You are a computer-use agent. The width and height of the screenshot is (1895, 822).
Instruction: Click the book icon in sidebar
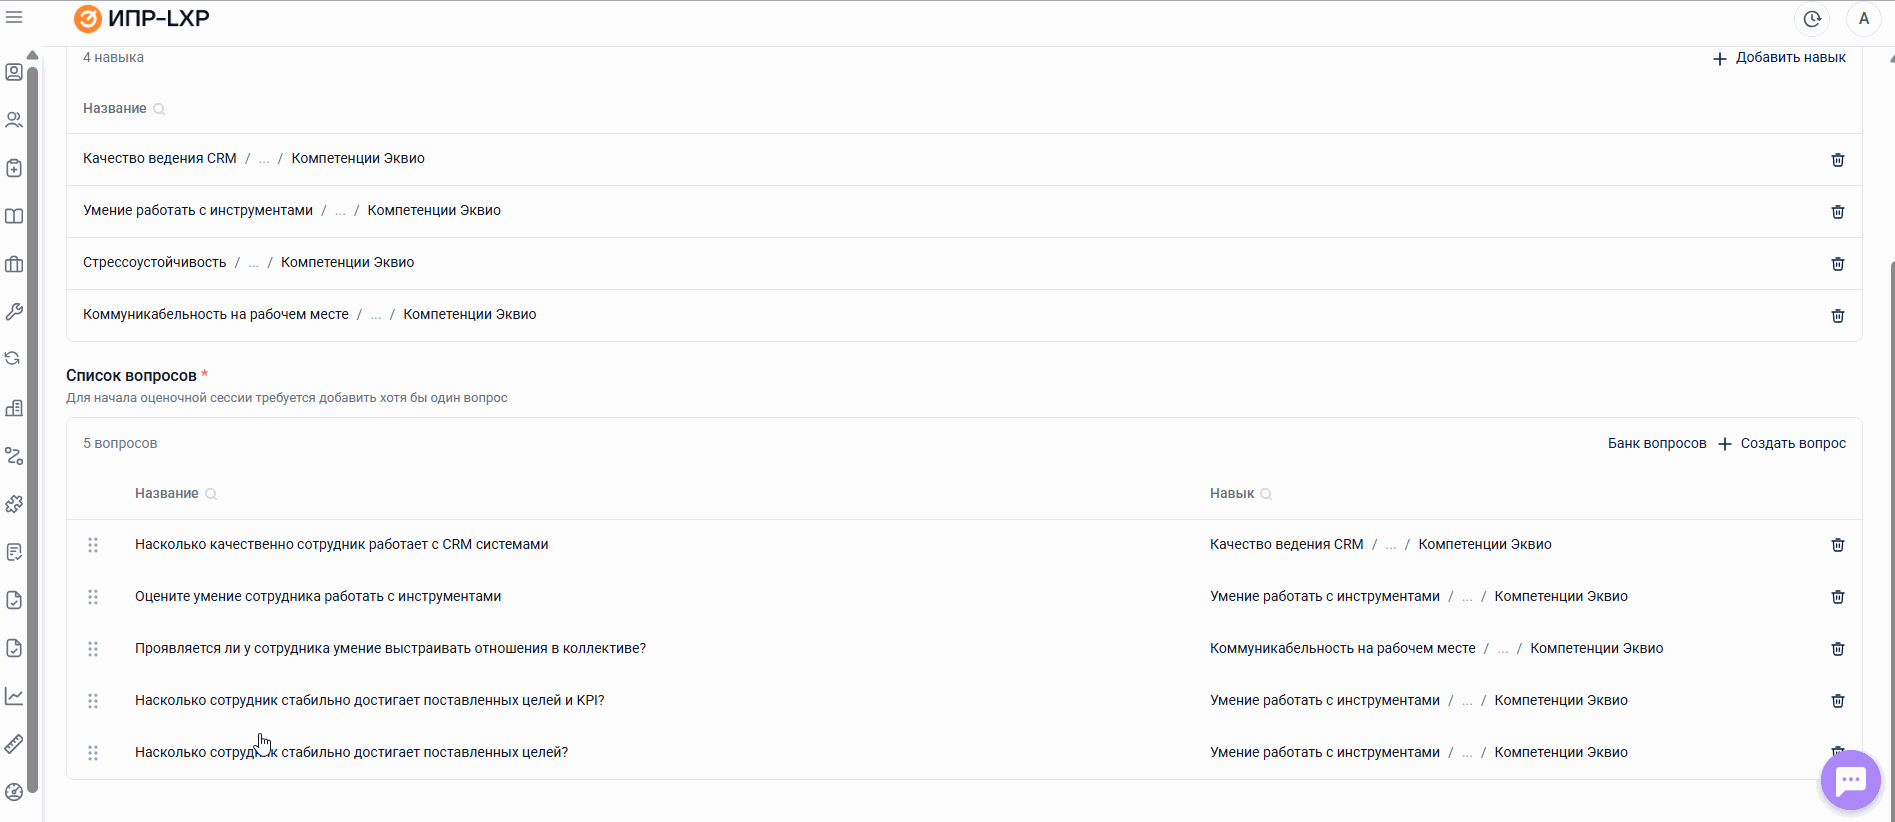pyautogui.click(x=14, y=216)
